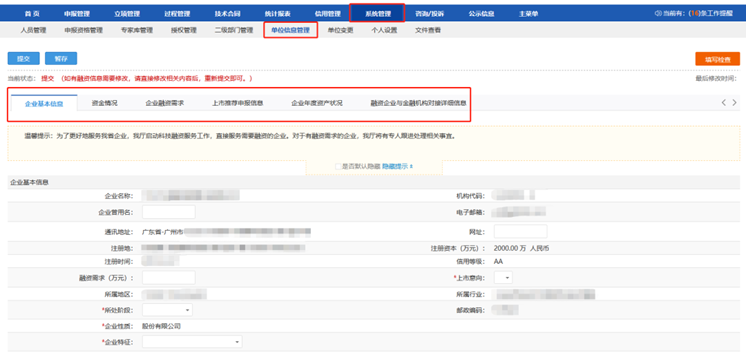Open the 企业特征 dropdown

(192, 342)
